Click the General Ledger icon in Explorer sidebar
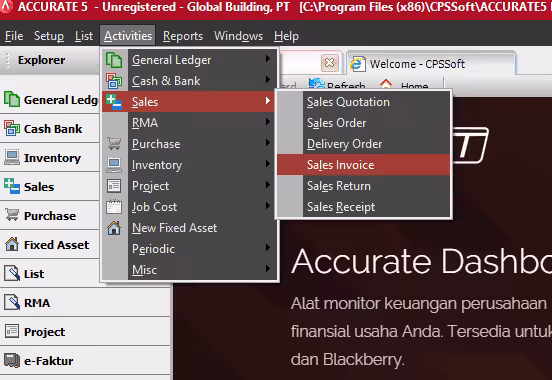The width and height of the screenshot is (552, 380). pyautogui.click(x=12, y=99)
